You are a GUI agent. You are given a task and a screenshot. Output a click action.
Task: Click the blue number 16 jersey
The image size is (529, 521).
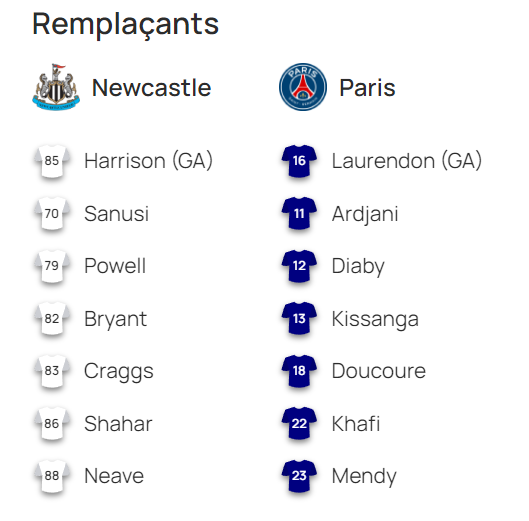(x=299, y=161)
